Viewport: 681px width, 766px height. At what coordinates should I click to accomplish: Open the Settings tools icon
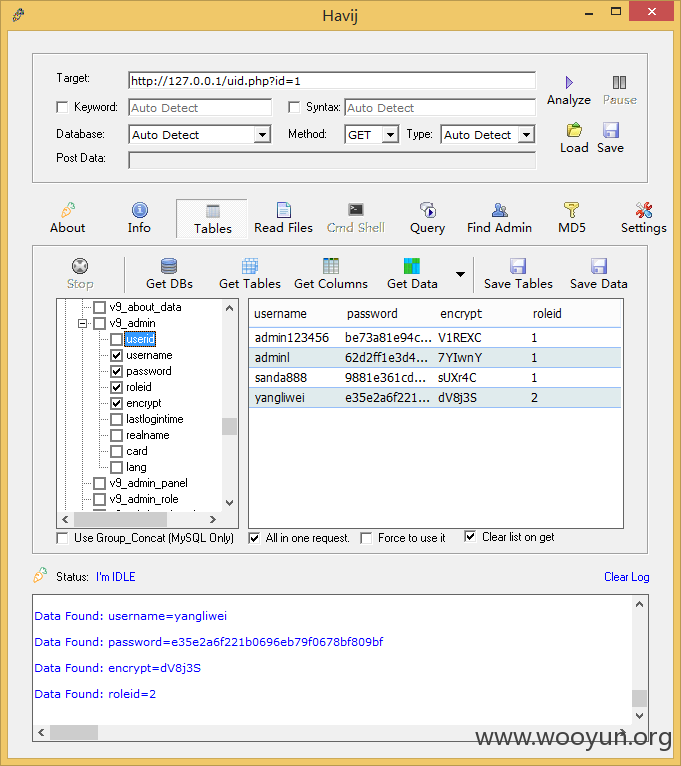(643, 210)
